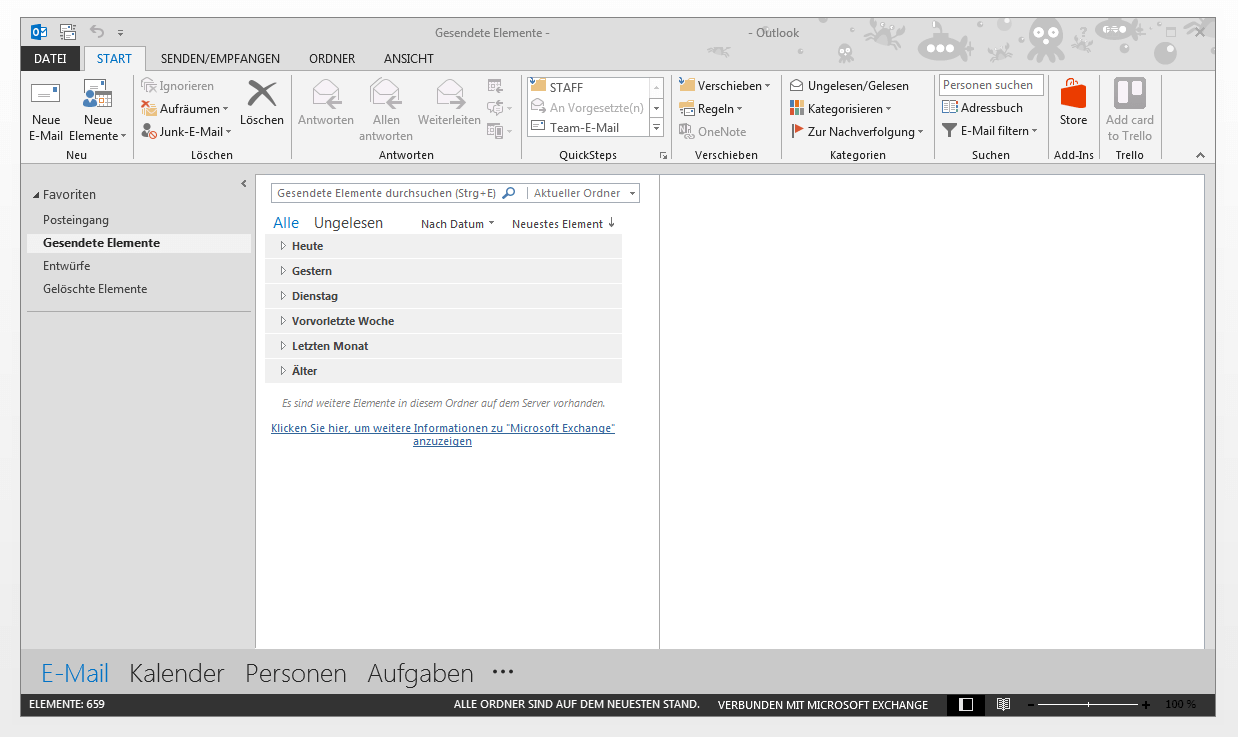This screenshot has width=1238, height=737.
Task: Open the Customize Quick Access Toolbar dropdown
Action: [x=121, y=33]
